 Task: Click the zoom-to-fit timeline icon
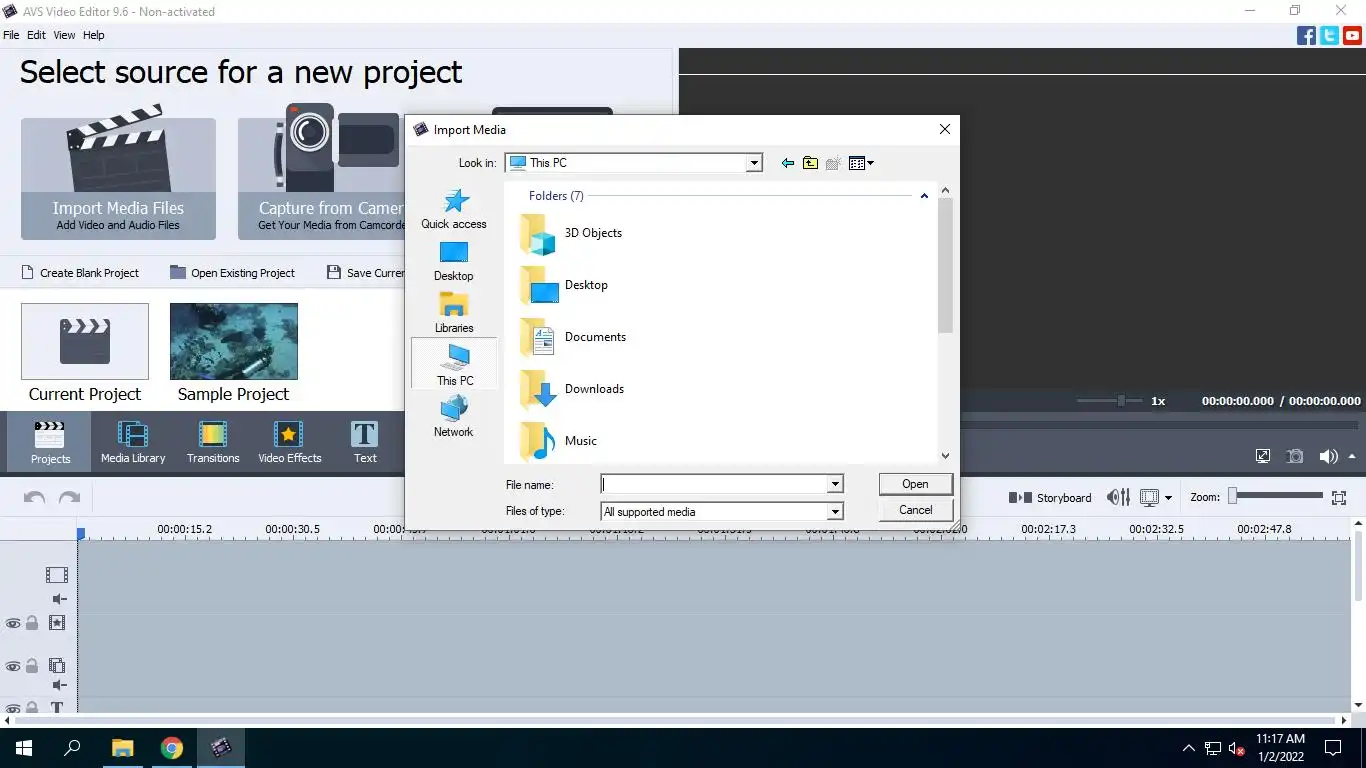1339,497
